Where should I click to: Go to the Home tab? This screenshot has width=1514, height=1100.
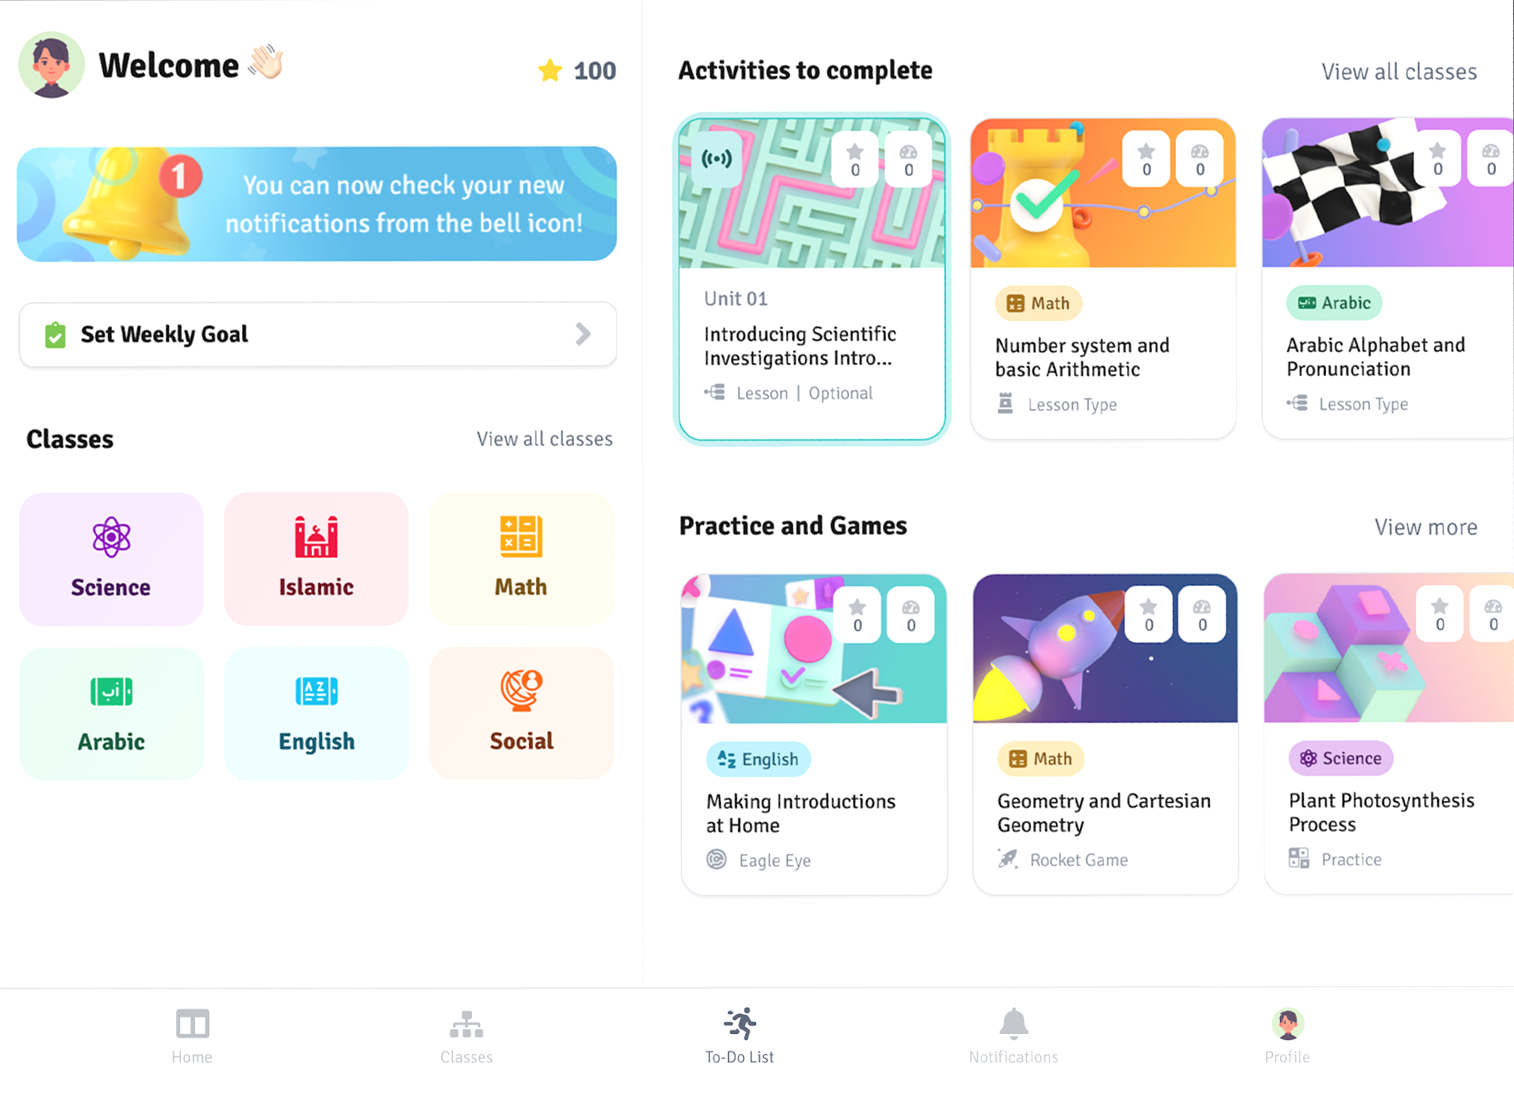tap(192, 1036)
